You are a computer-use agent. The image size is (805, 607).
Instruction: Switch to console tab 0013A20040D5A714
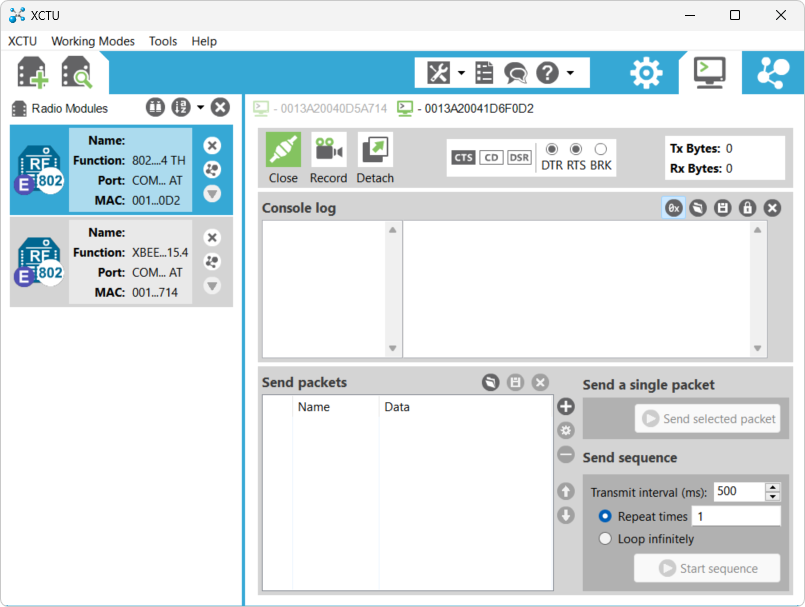(x=320, y=108)
